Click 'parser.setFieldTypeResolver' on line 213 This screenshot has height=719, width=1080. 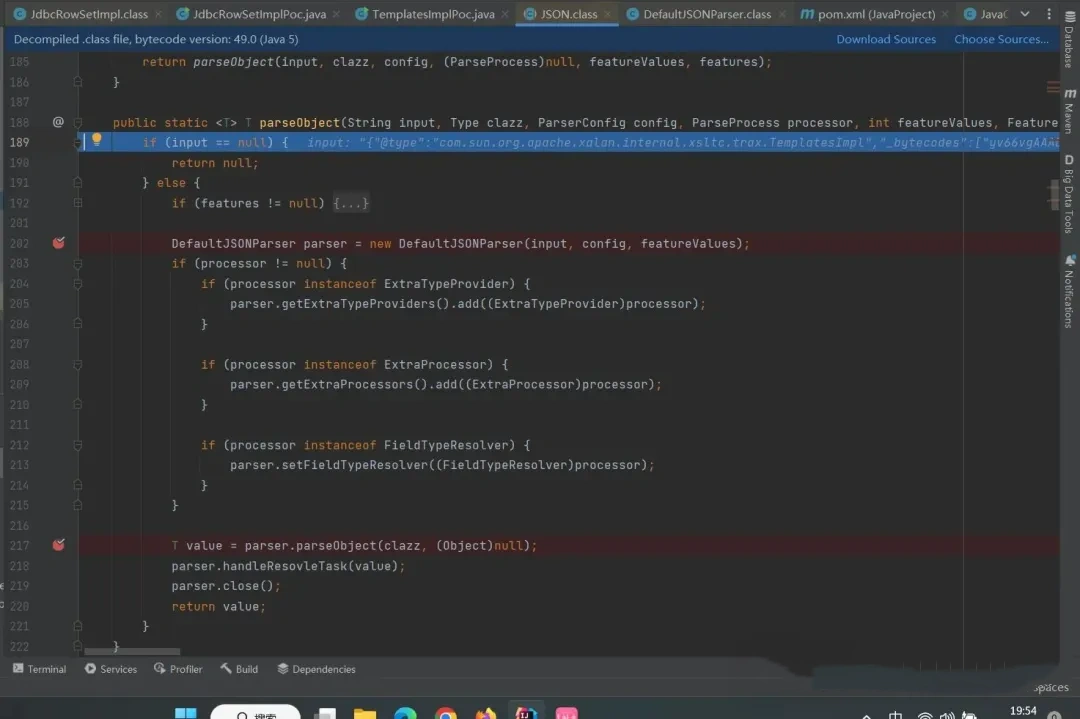329,465
